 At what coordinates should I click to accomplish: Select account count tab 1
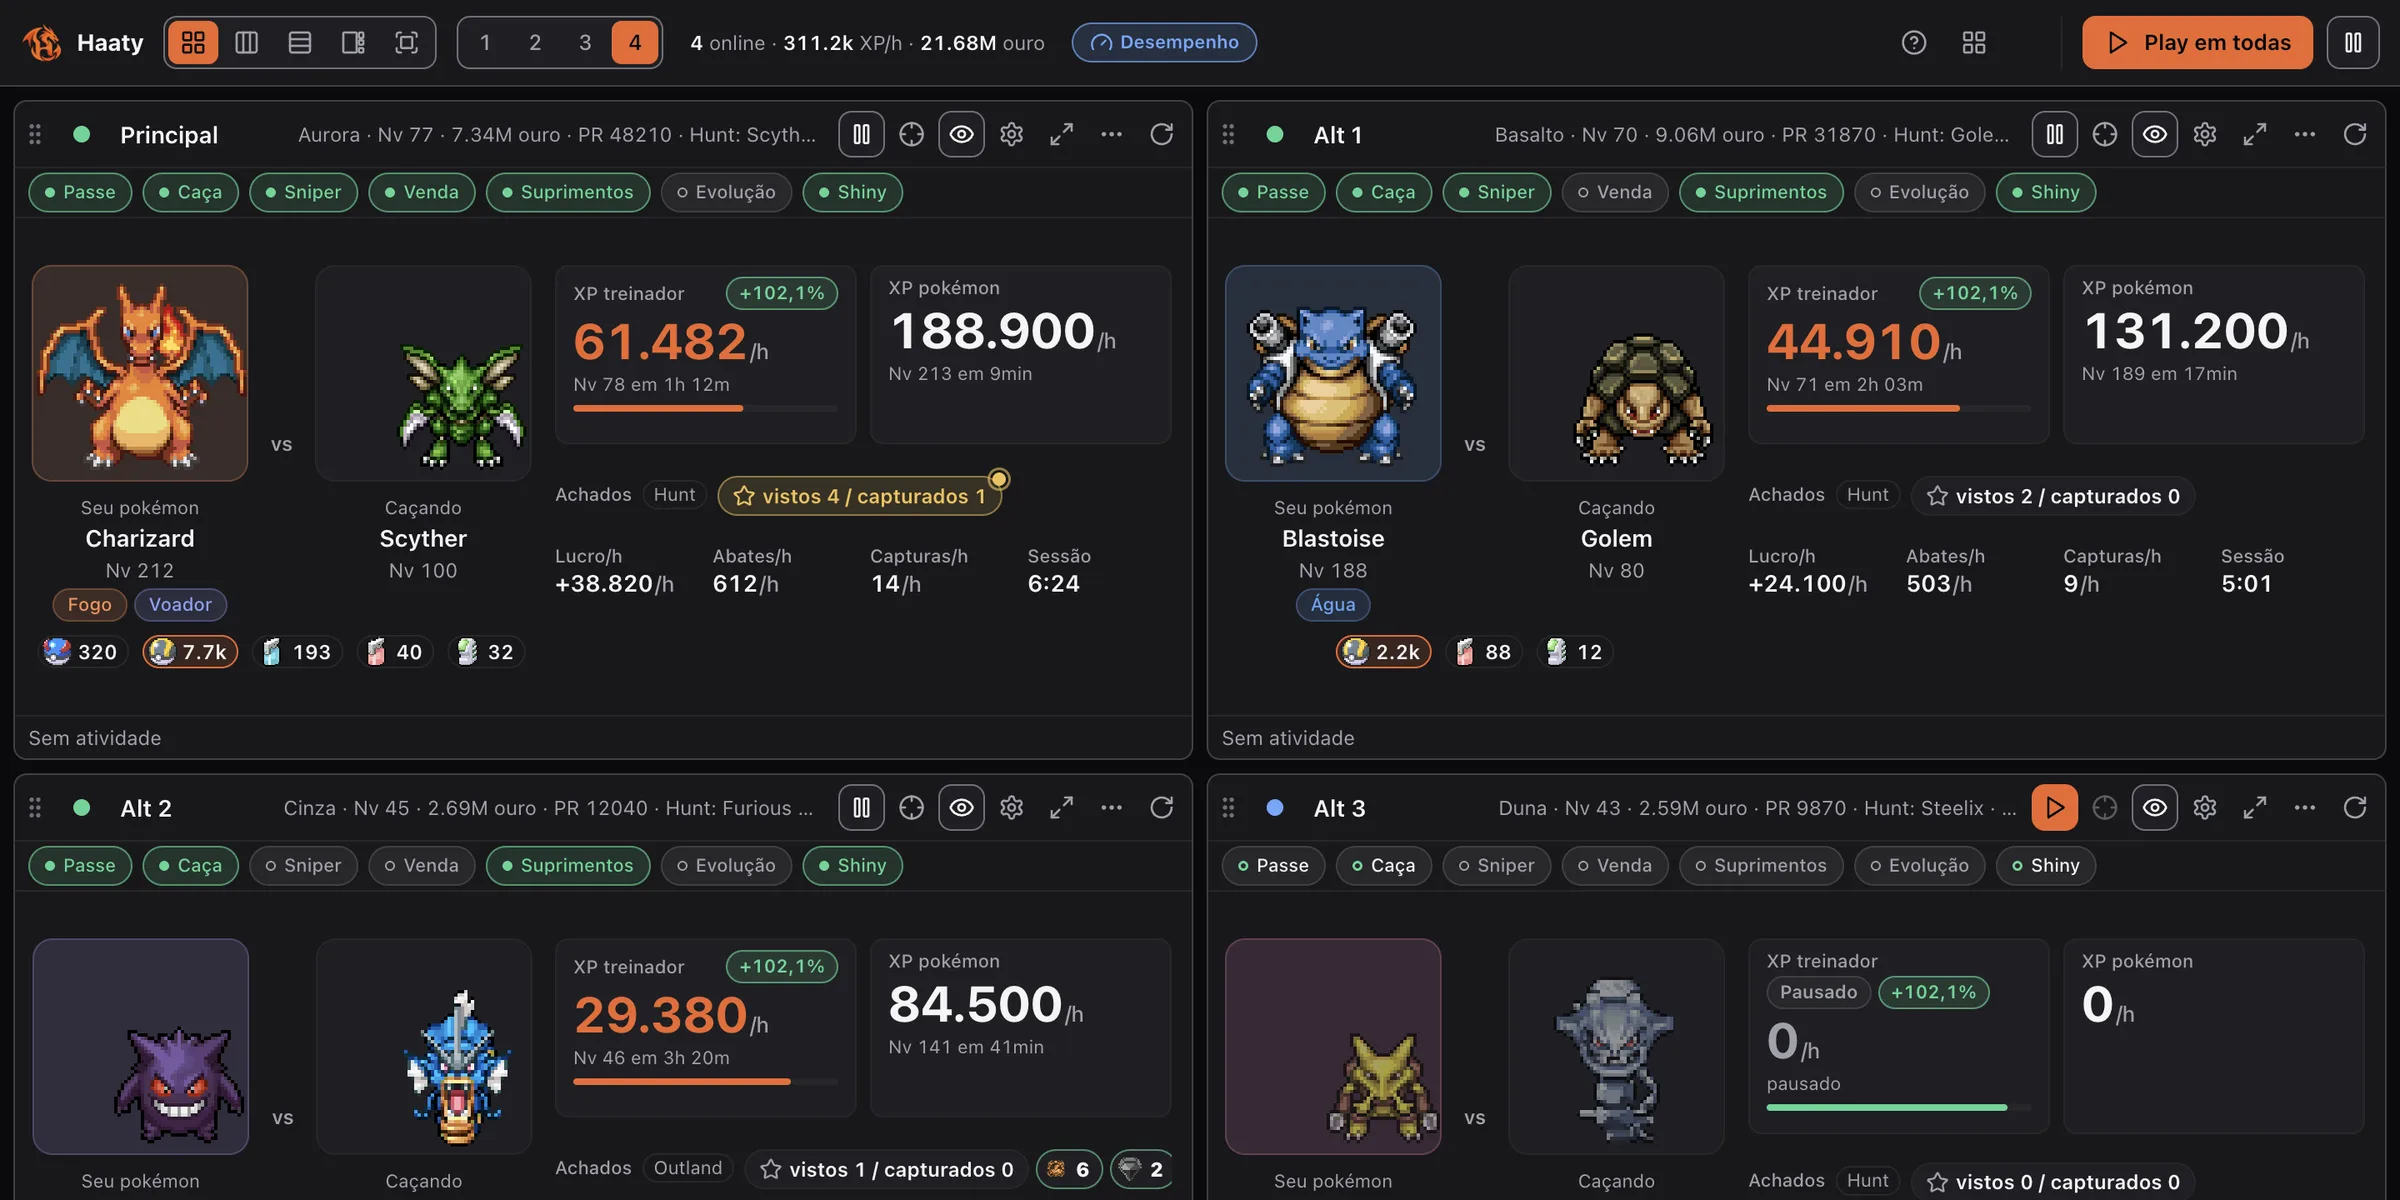485,42
